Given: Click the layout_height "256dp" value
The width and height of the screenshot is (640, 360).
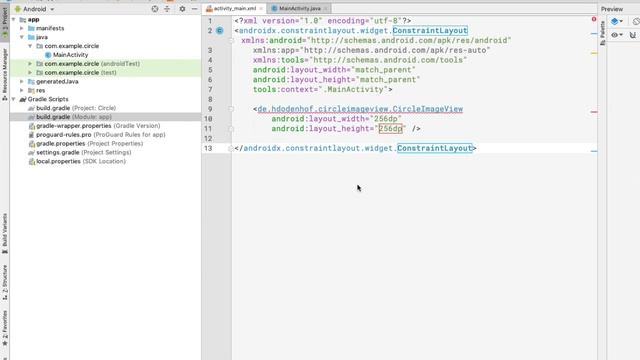Looking at the screenshot, I should (390, 129).
